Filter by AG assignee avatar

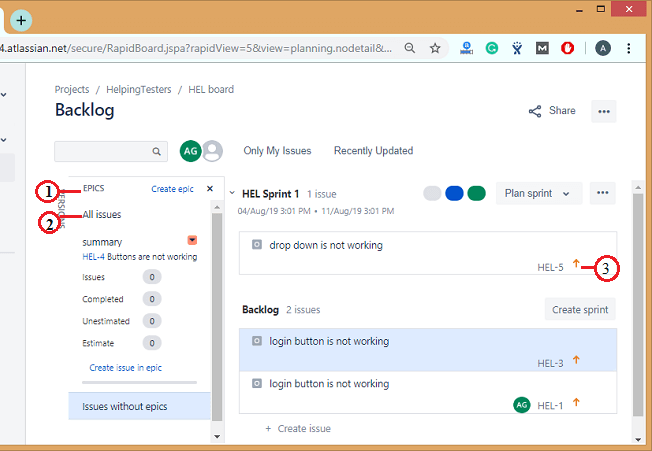tap(190, 151)
